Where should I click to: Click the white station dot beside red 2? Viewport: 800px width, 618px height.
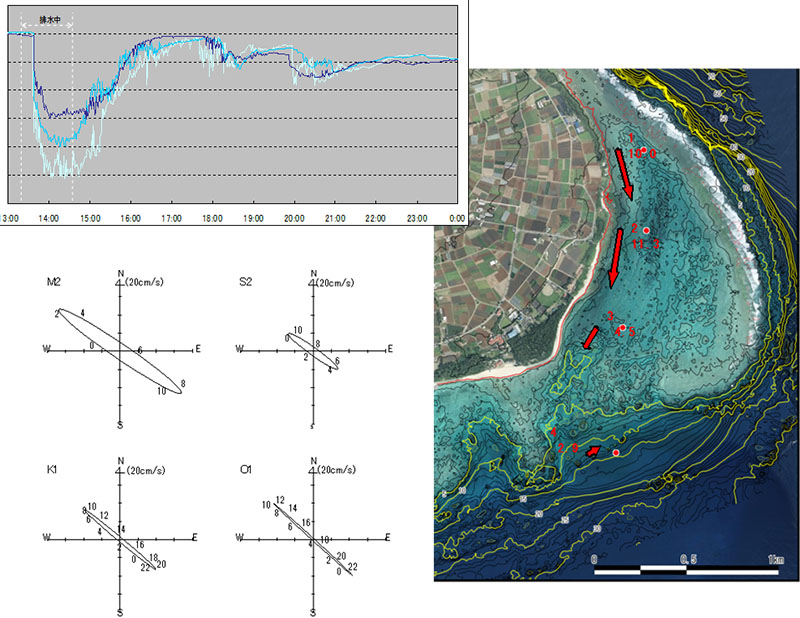(647, 231)
